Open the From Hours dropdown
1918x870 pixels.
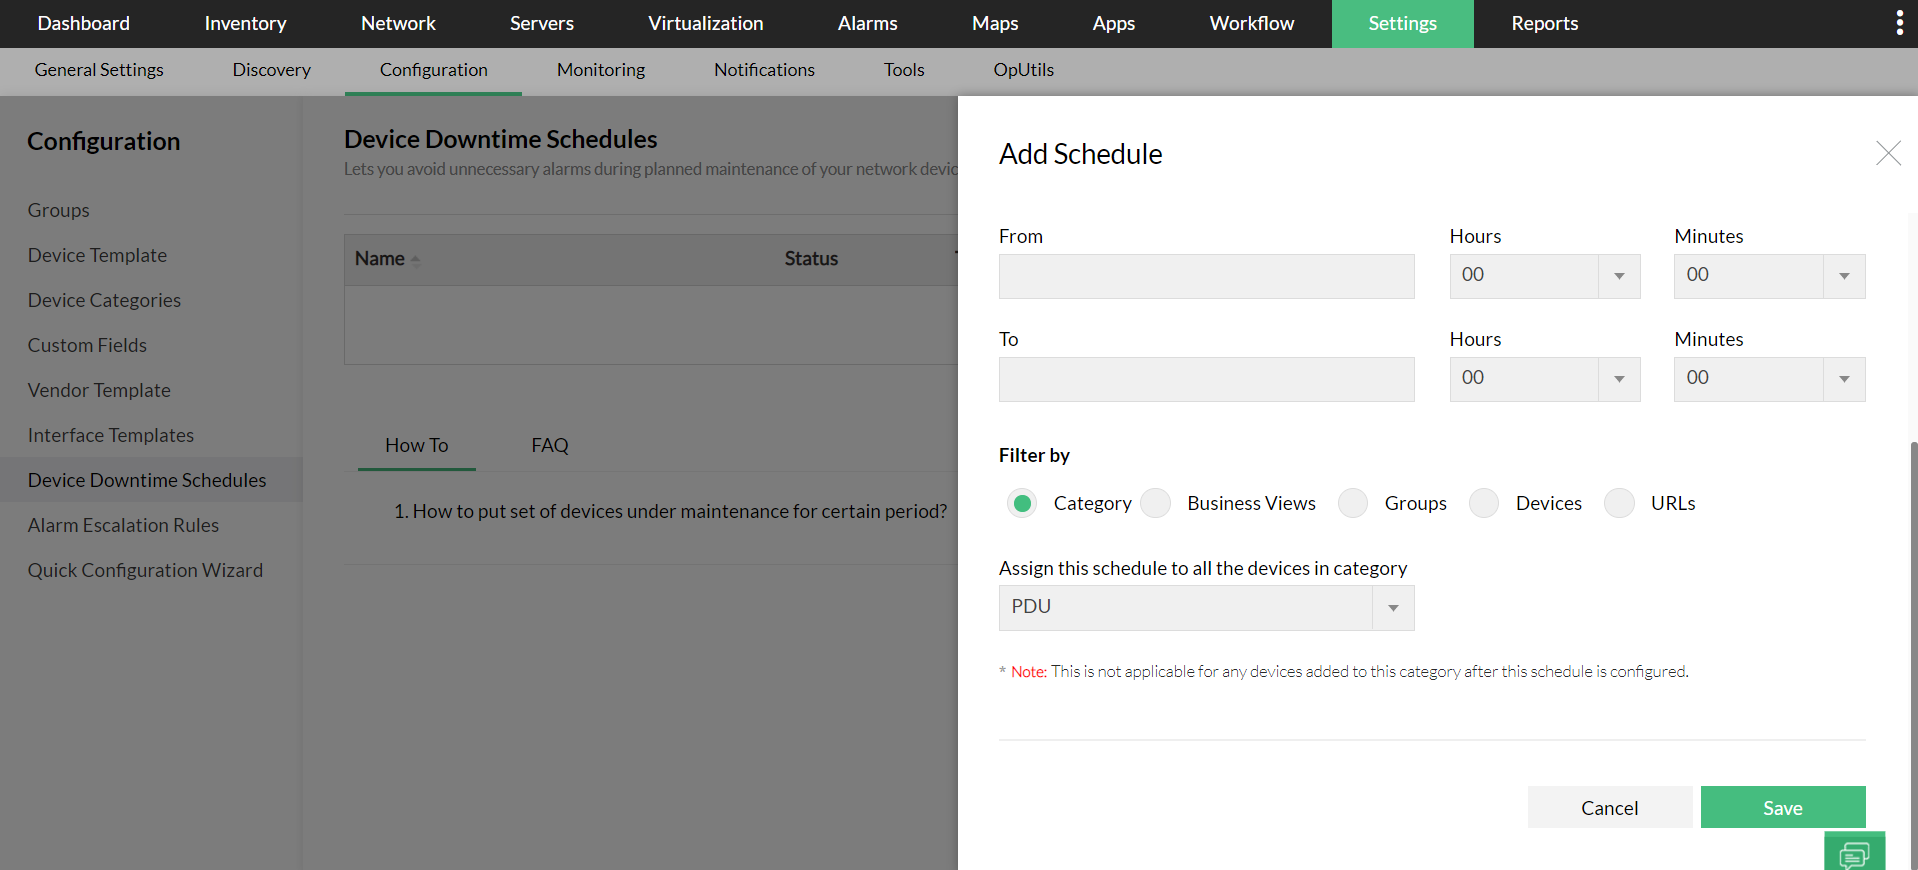[x=1544, y=276]
